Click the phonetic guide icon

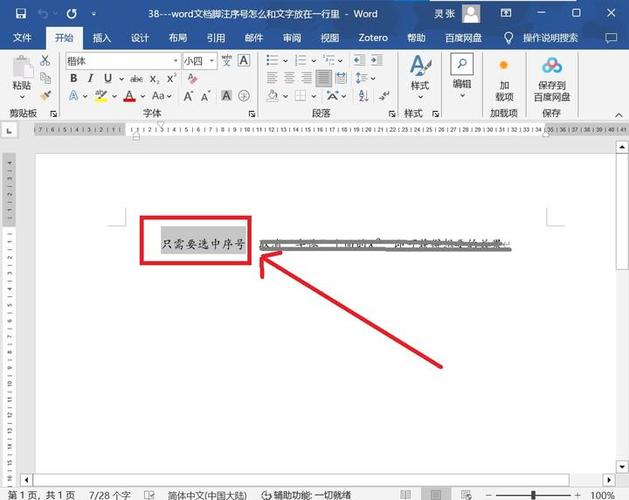[x=227, y=61]
